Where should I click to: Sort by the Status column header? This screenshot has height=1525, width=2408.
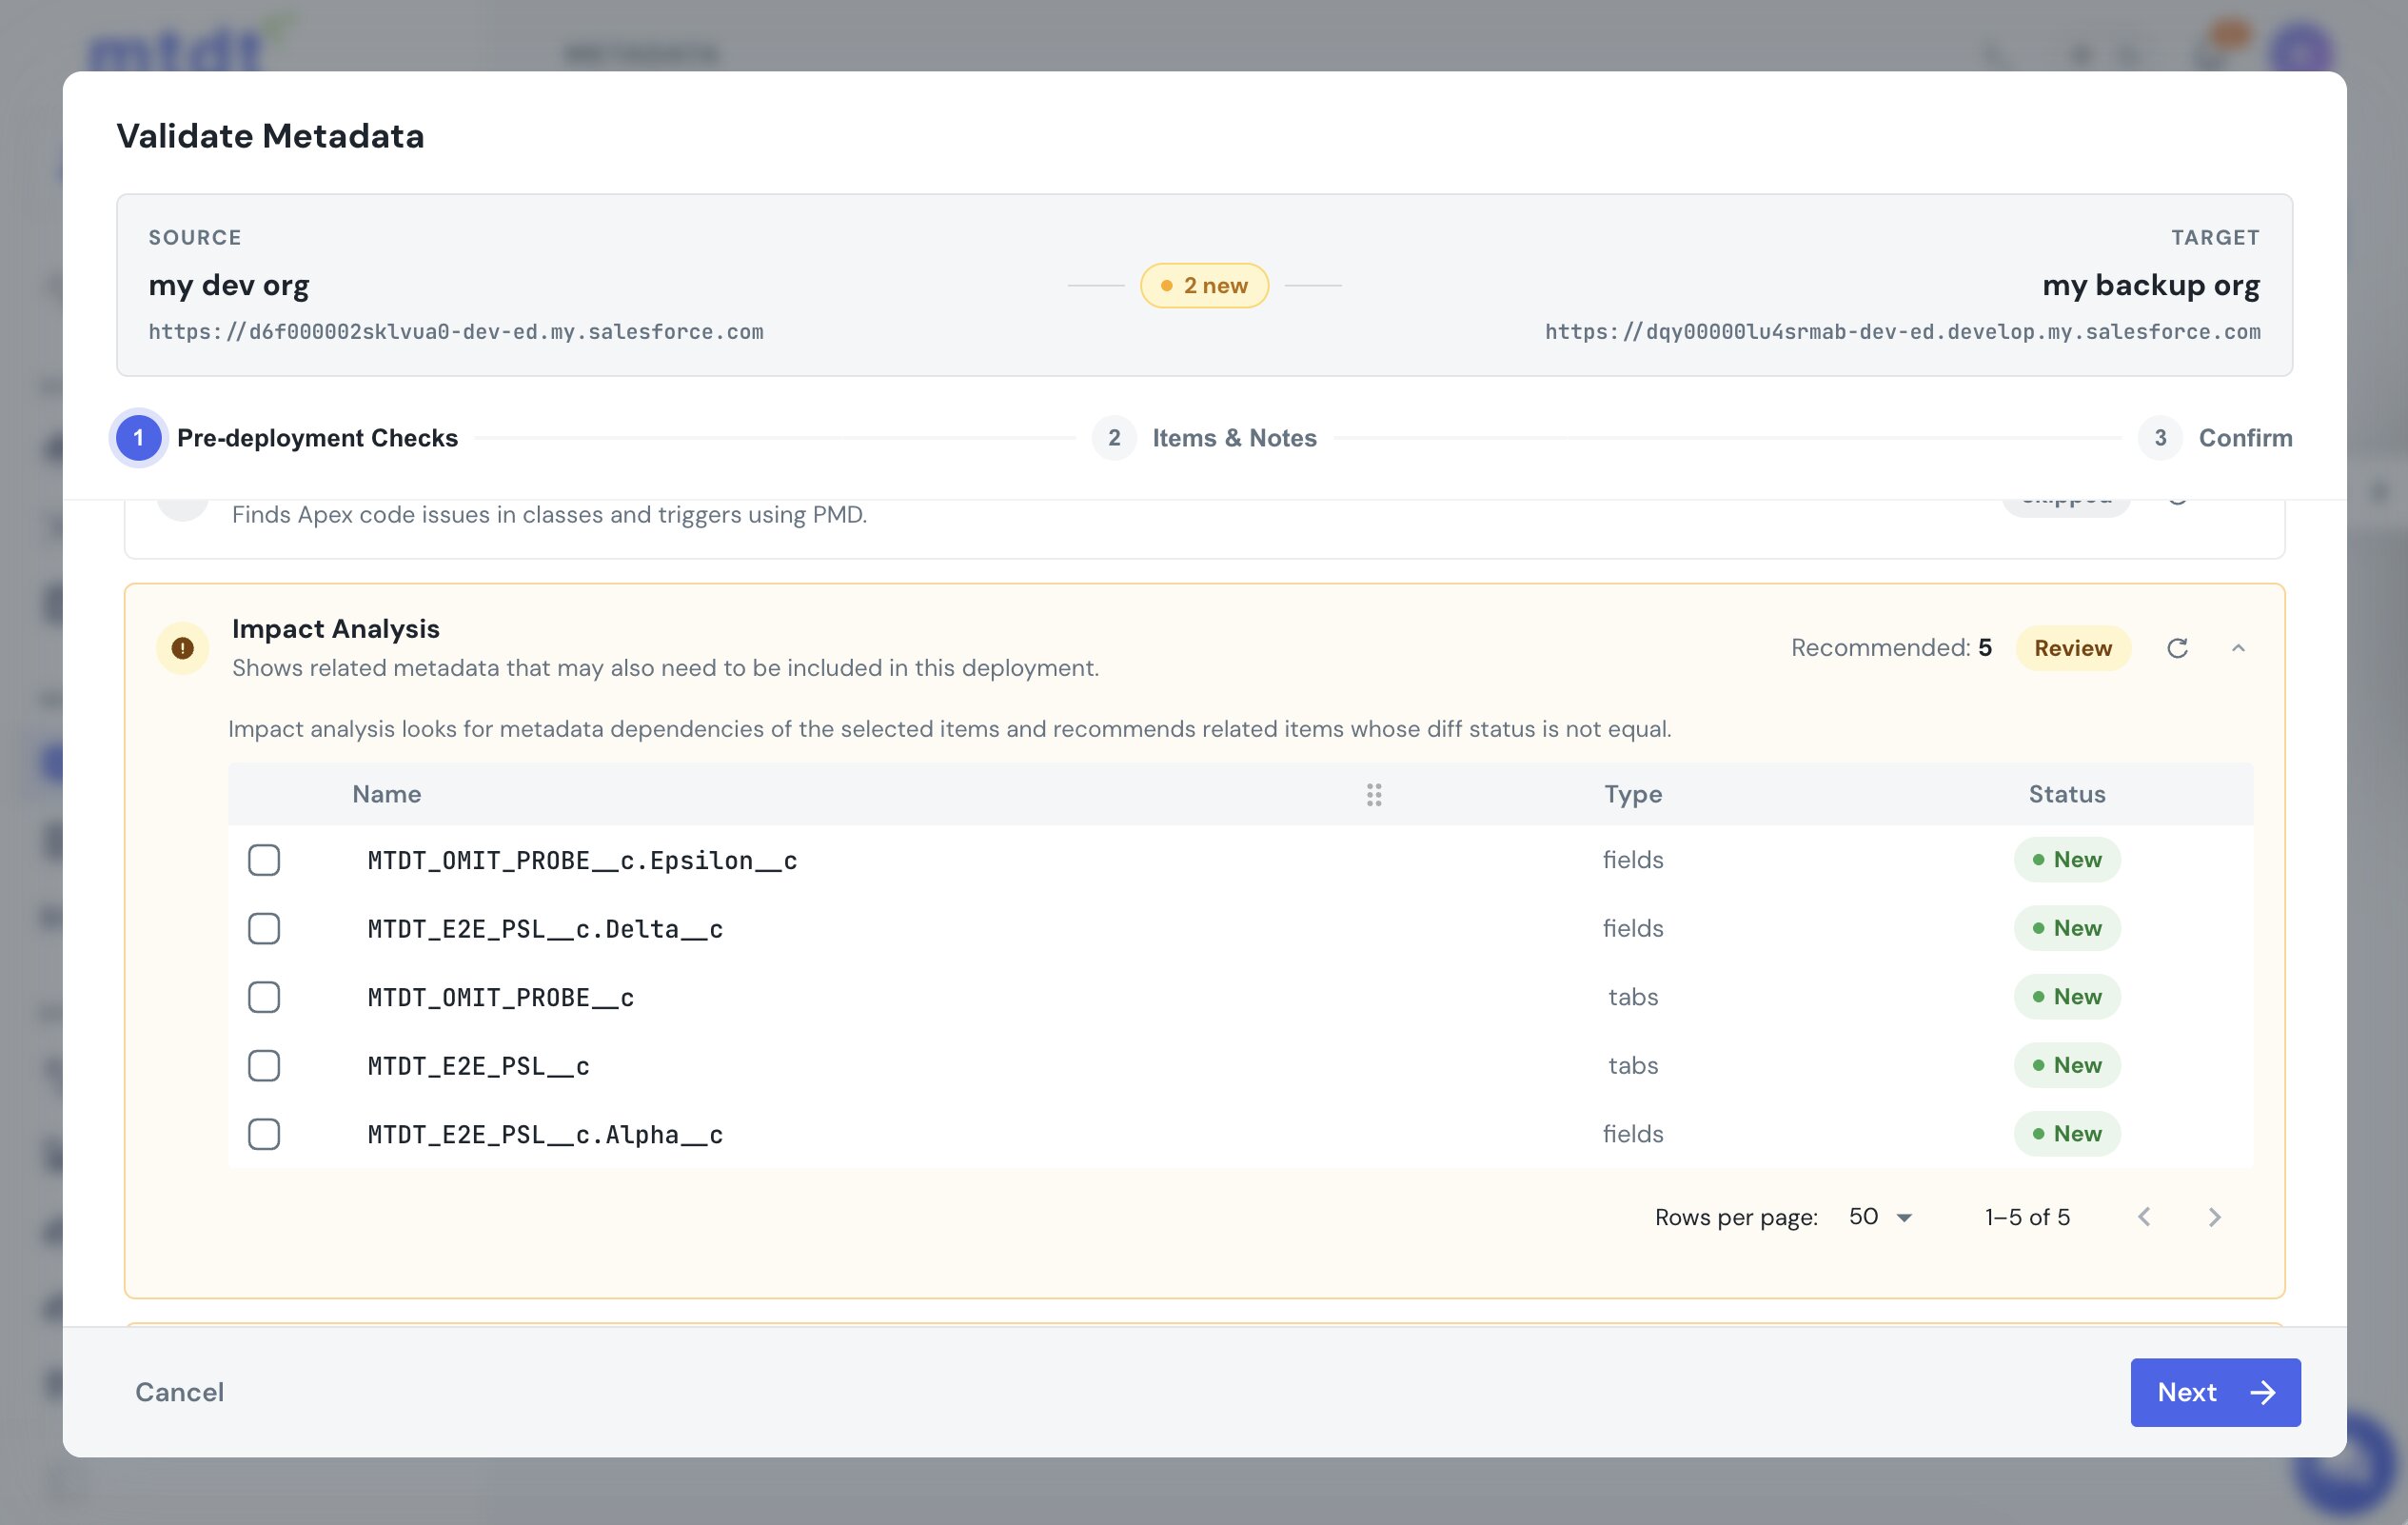click(x=2067, y=795)
